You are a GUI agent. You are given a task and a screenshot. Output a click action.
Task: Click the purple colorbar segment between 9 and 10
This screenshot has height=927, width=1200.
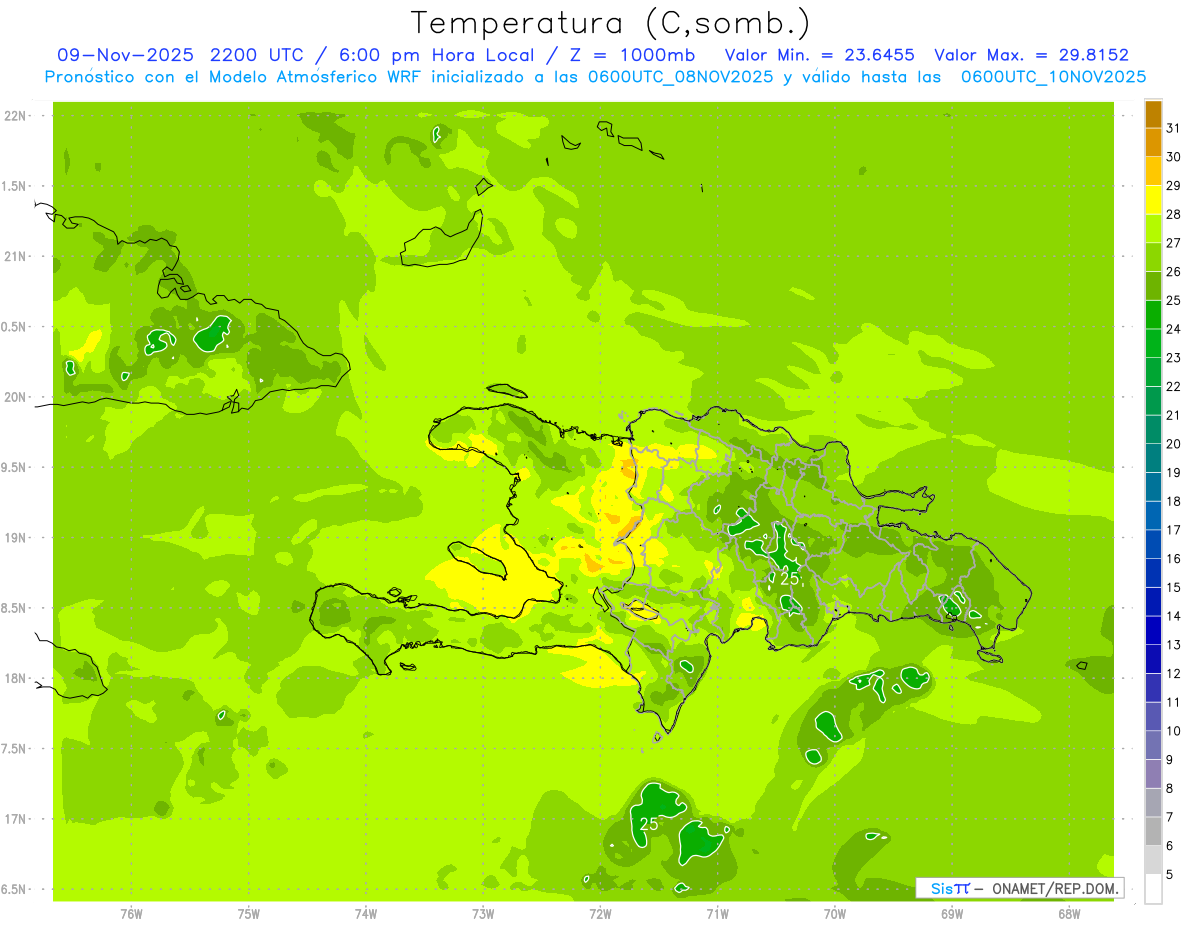[x=1153, y=745]
